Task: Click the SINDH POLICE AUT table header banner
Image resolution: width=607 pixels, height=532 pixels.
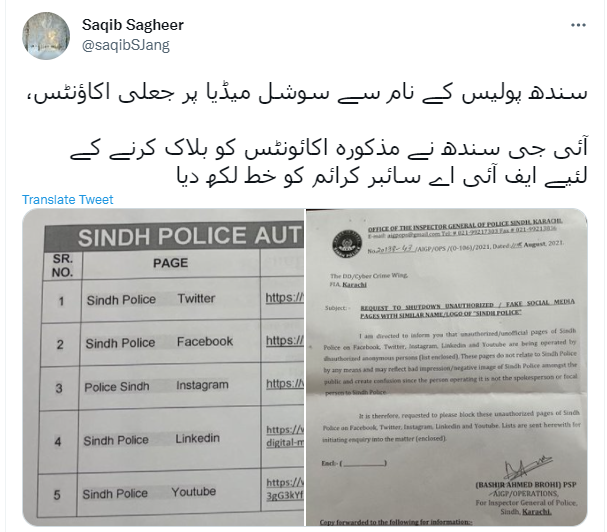Action: pos(174,236)
